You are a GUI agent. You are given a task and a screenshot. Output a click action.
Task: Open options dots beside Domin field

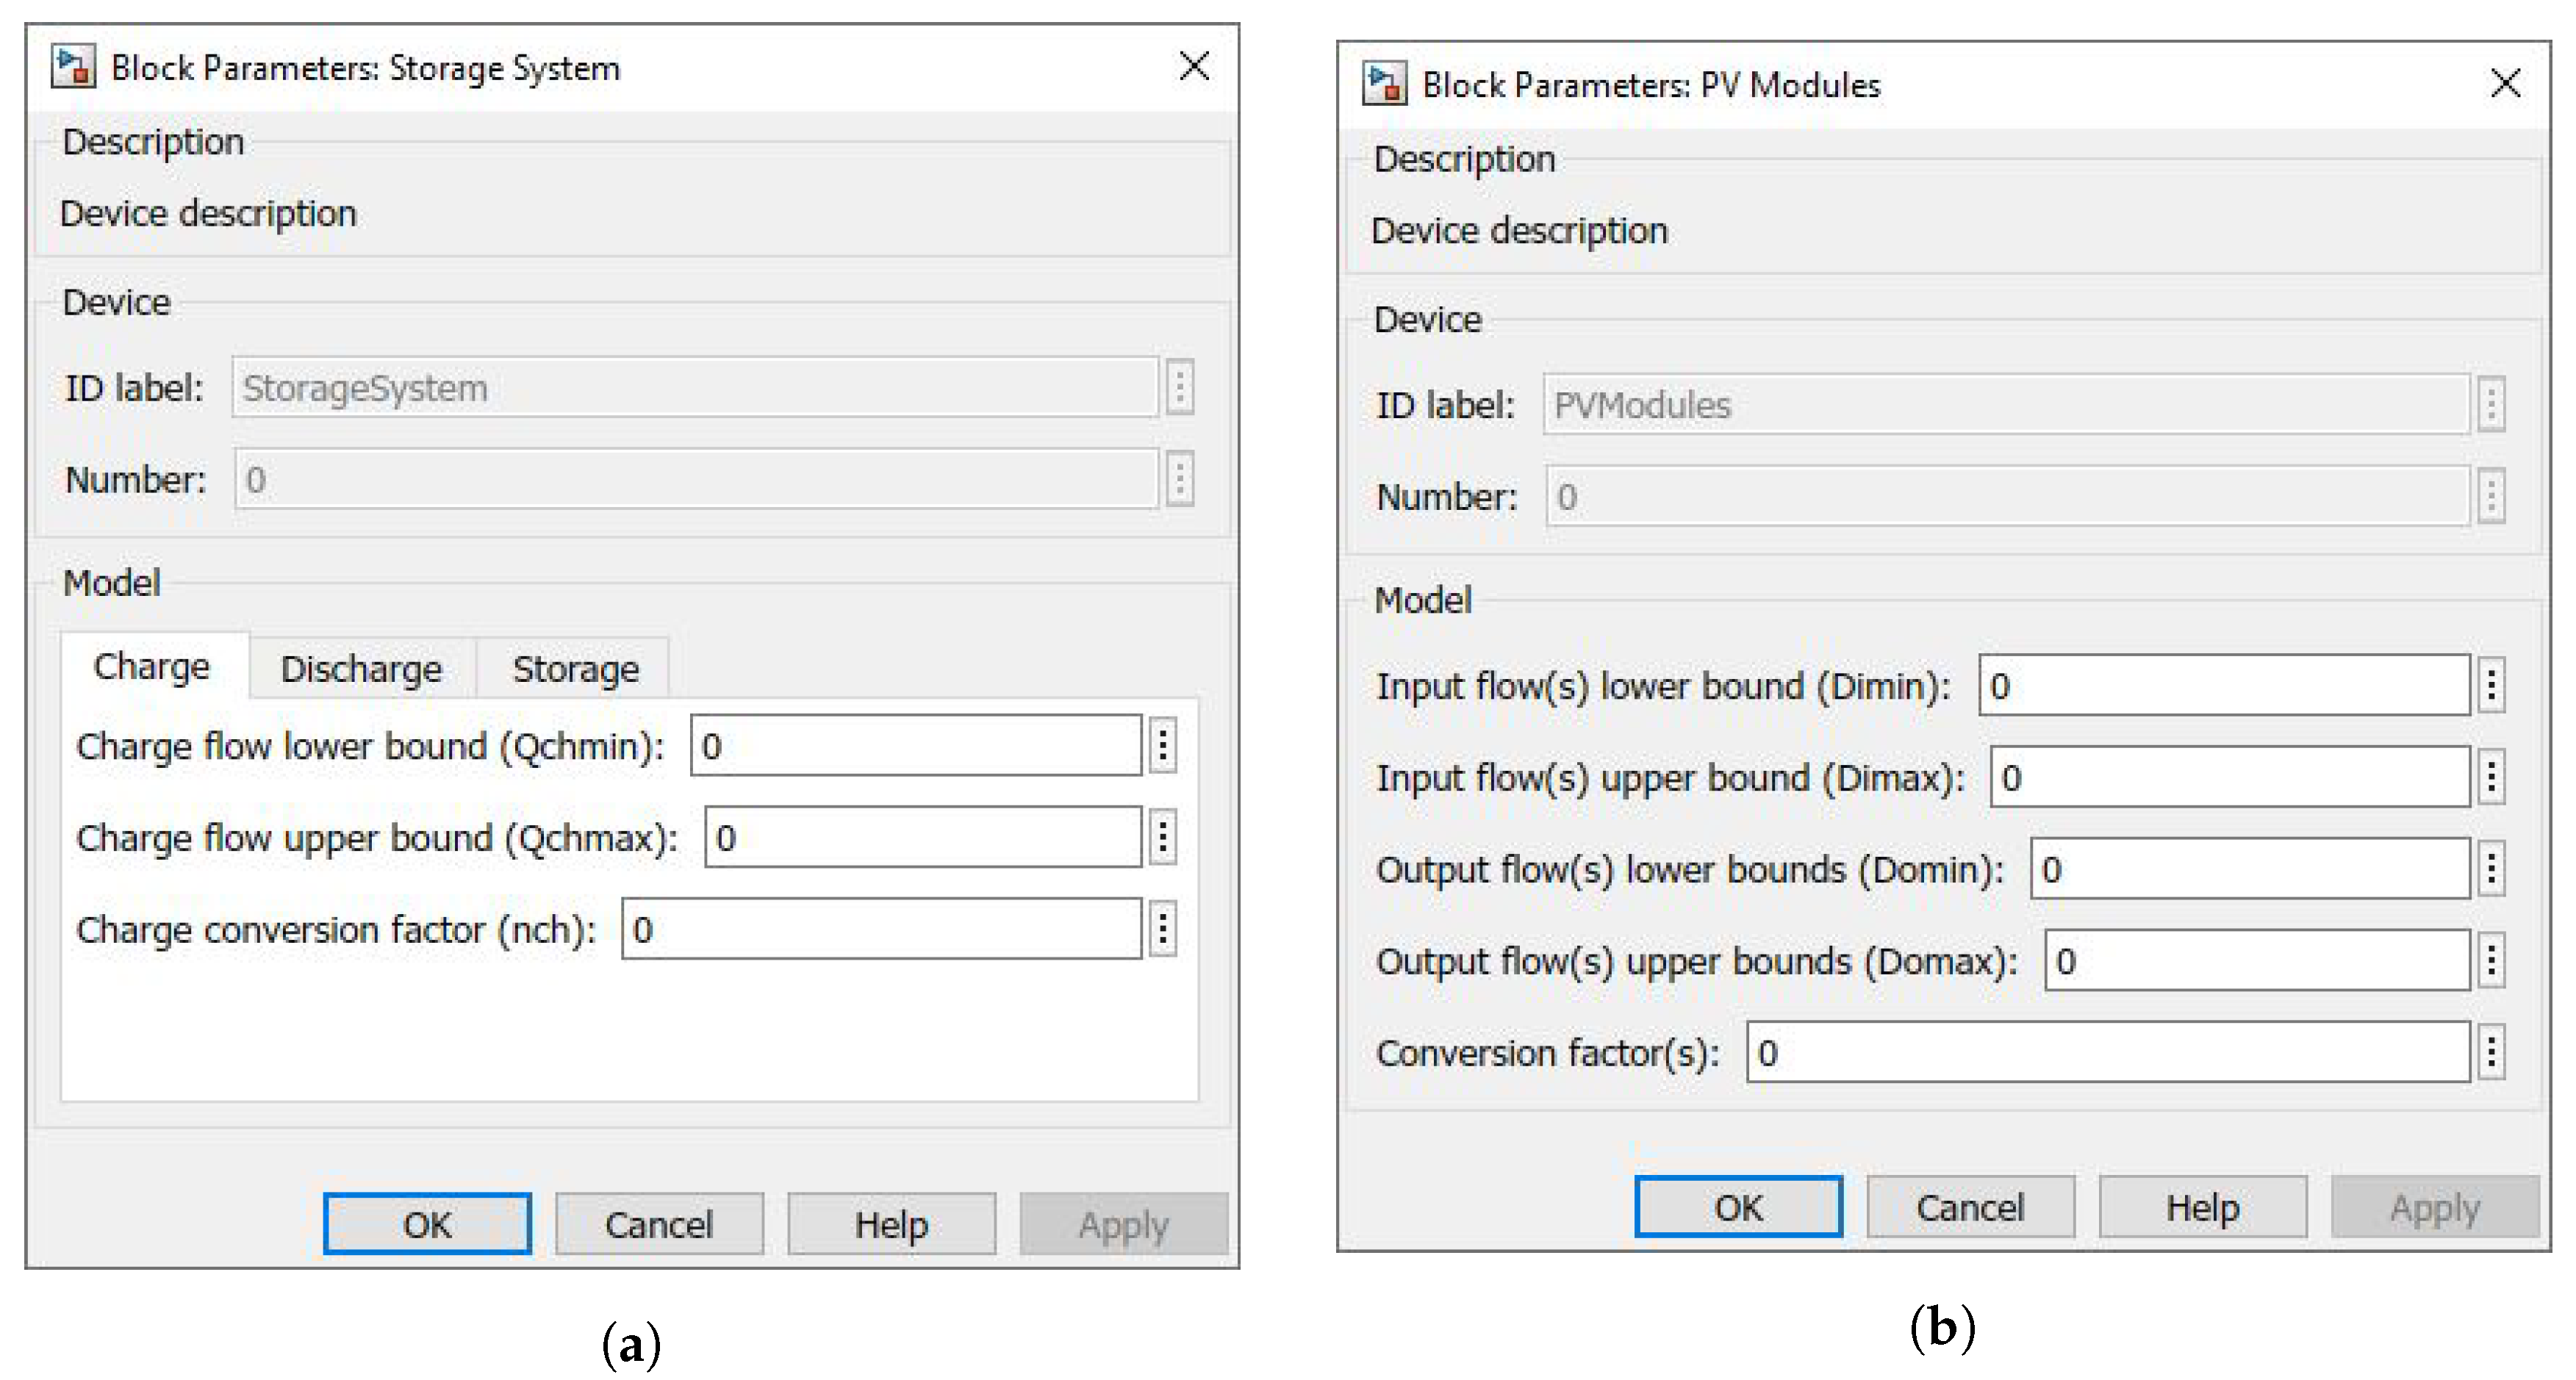pos(2491,869)
